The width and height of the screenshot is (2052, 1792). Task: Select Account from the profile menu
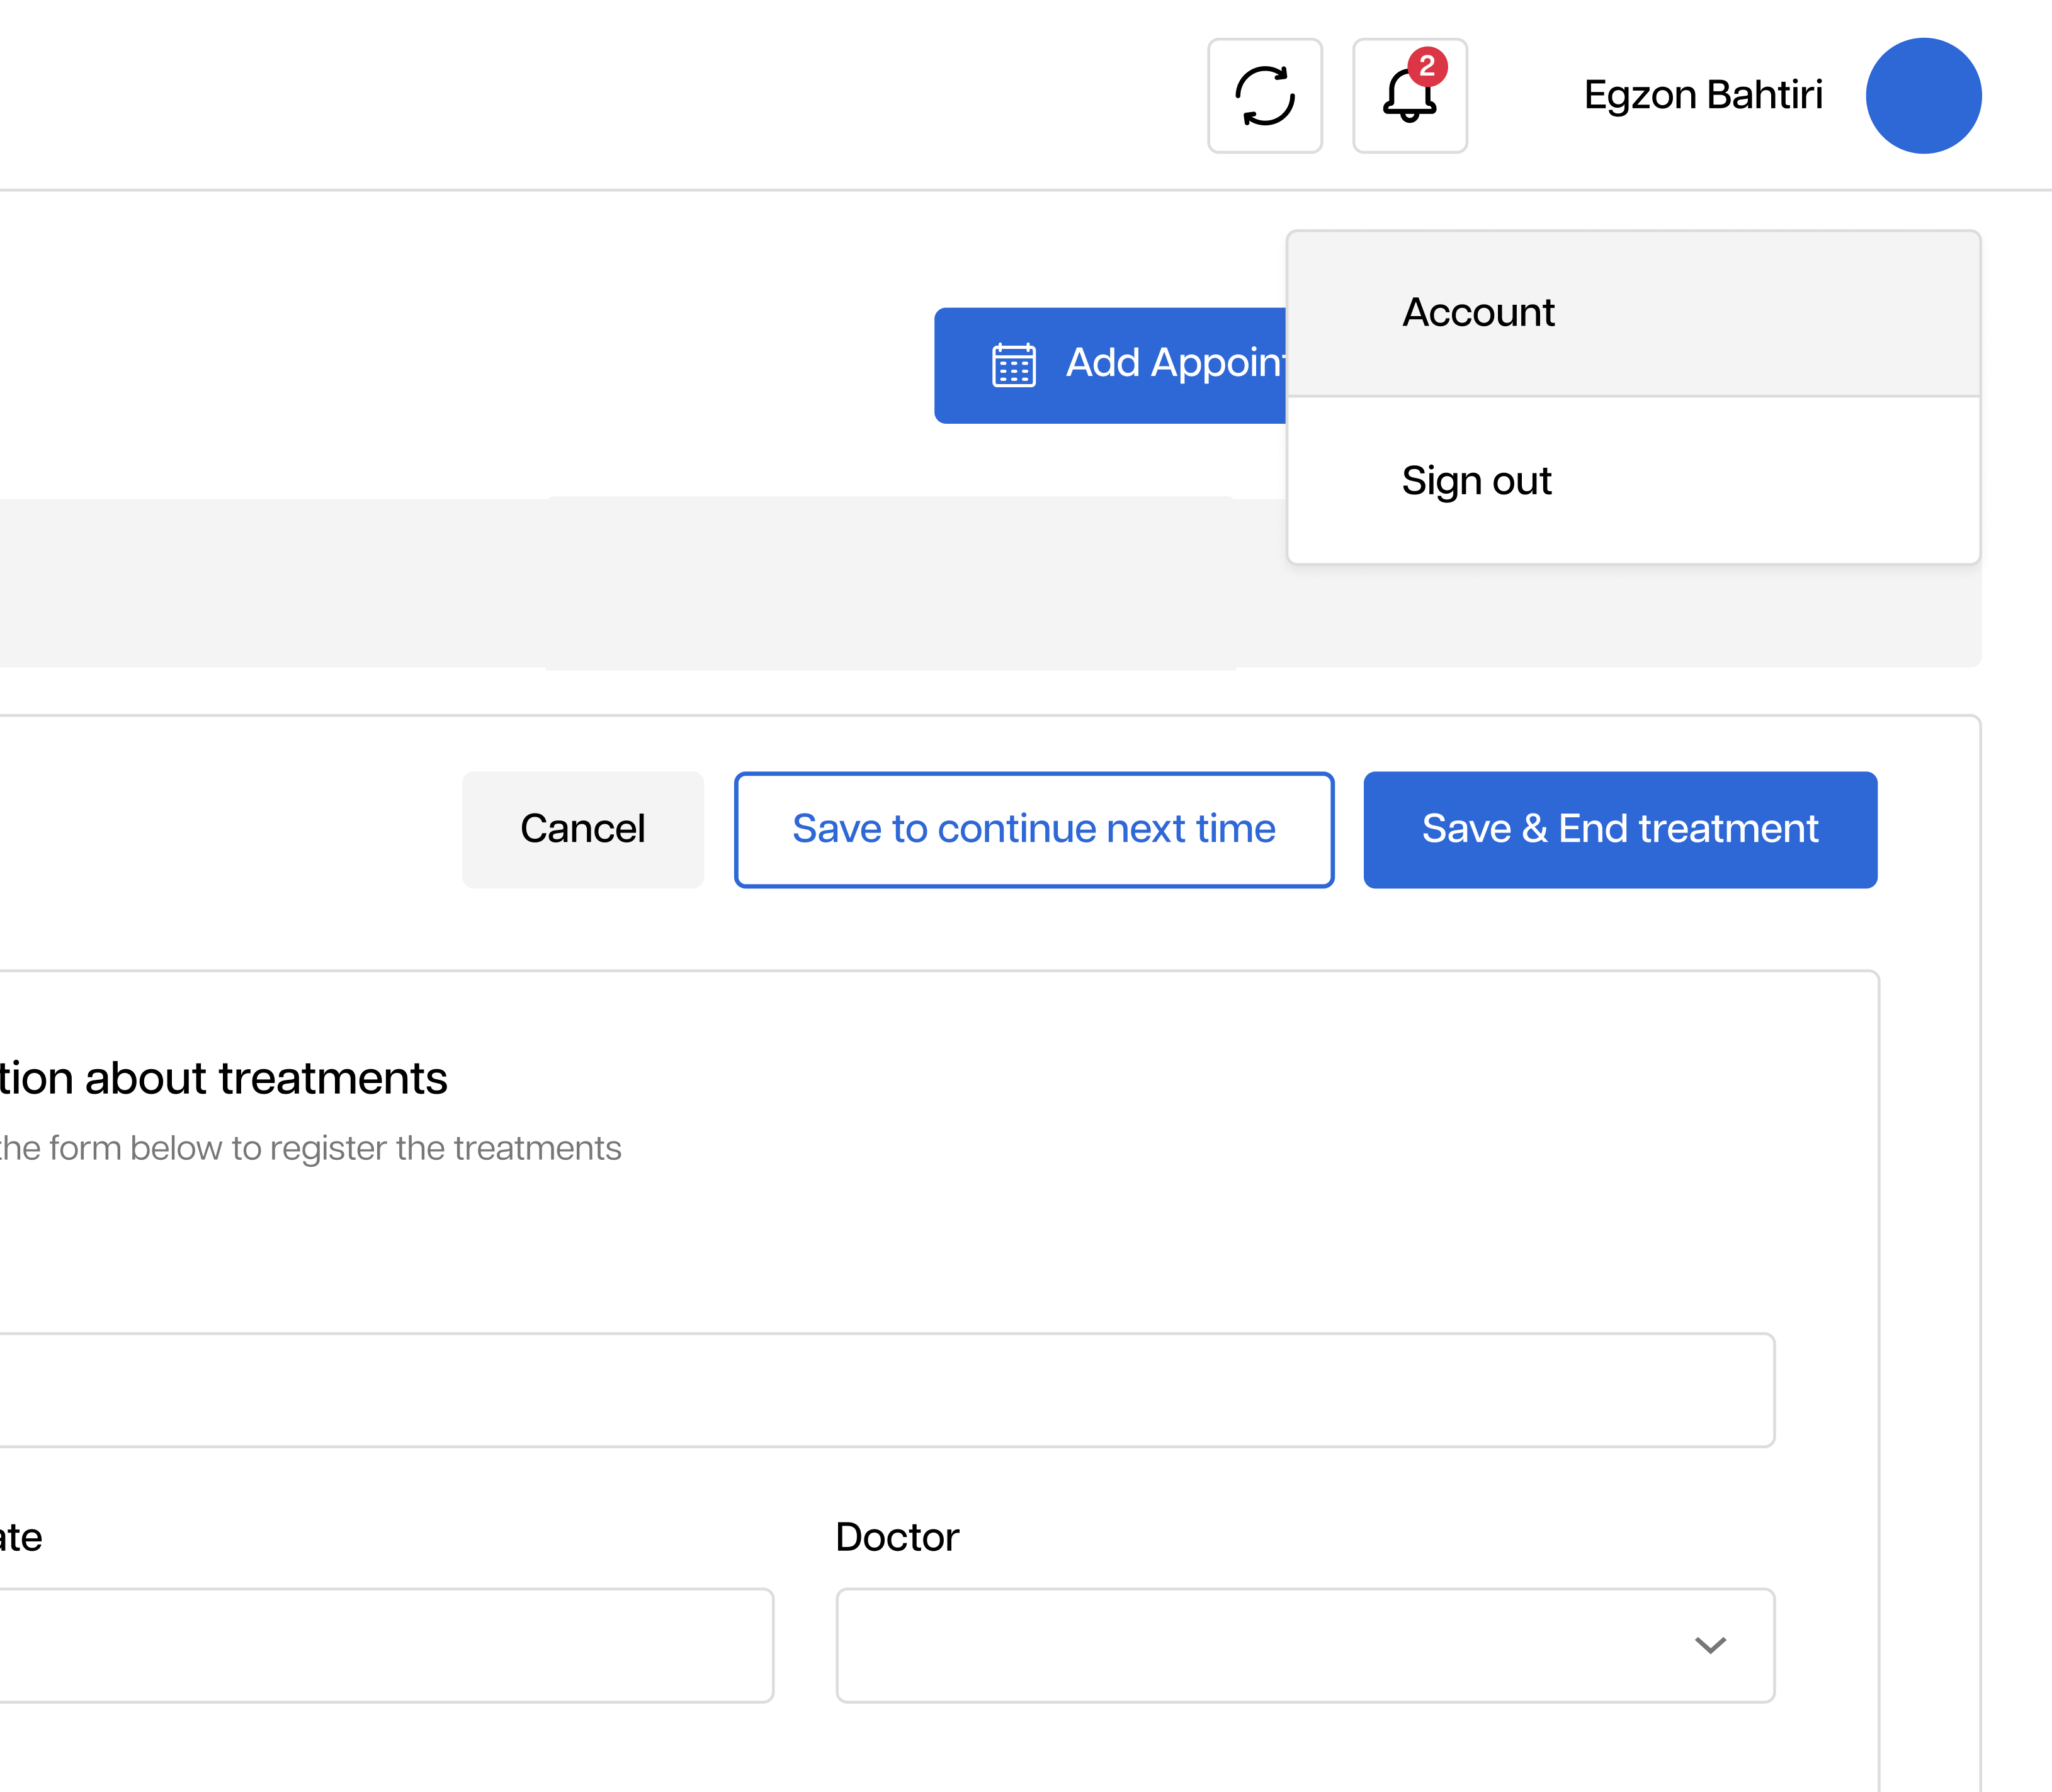[x=1478, y=312]
